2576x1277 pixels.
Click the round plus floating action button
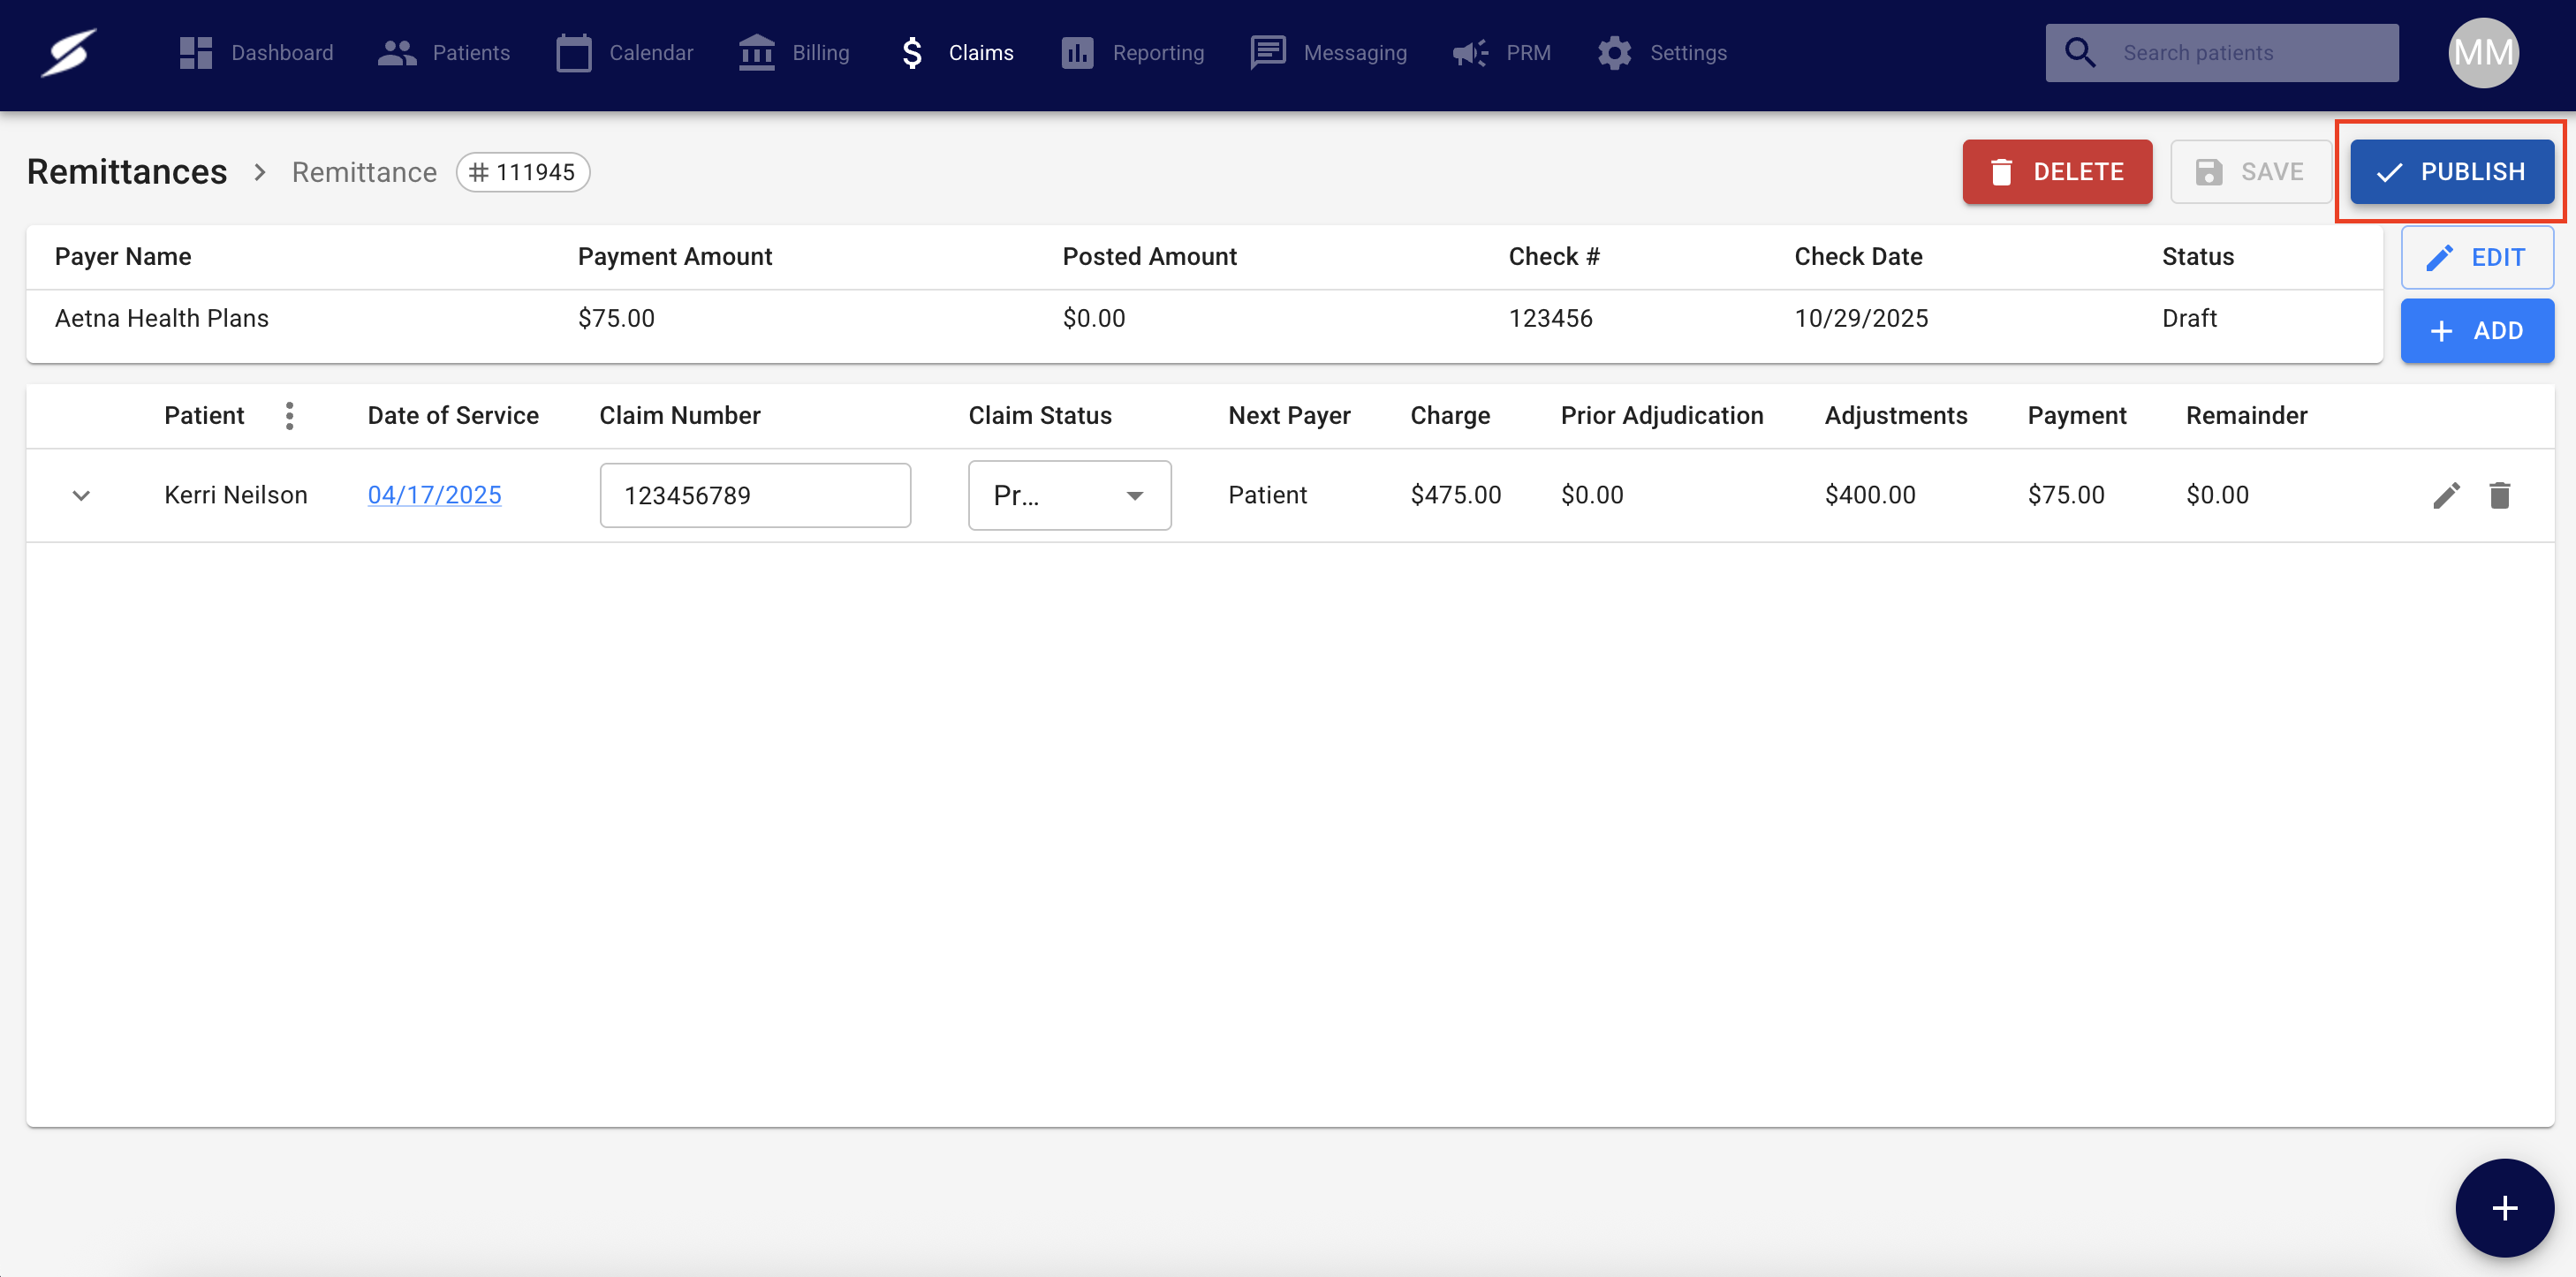click(x=2504, y=1207)
